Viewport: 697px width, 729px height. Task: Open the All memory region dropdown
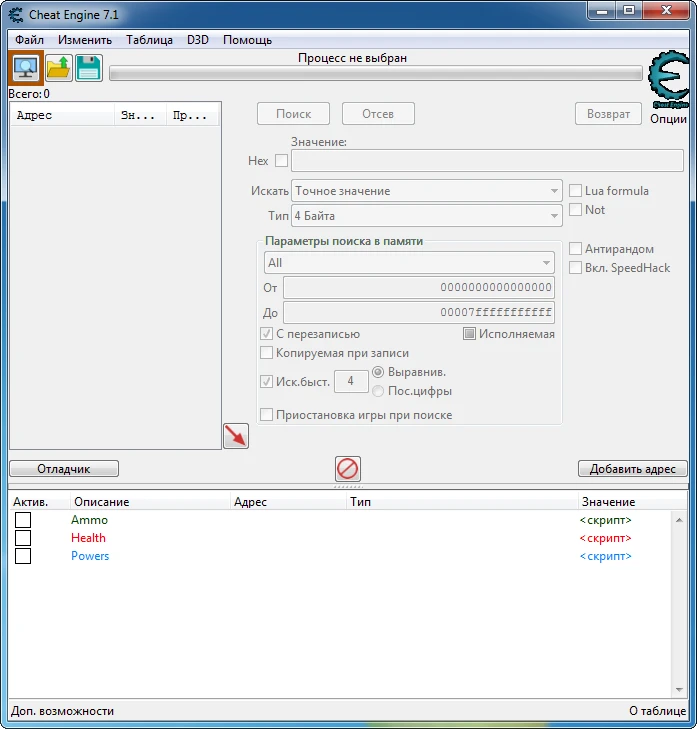click(x=409, y=263)
